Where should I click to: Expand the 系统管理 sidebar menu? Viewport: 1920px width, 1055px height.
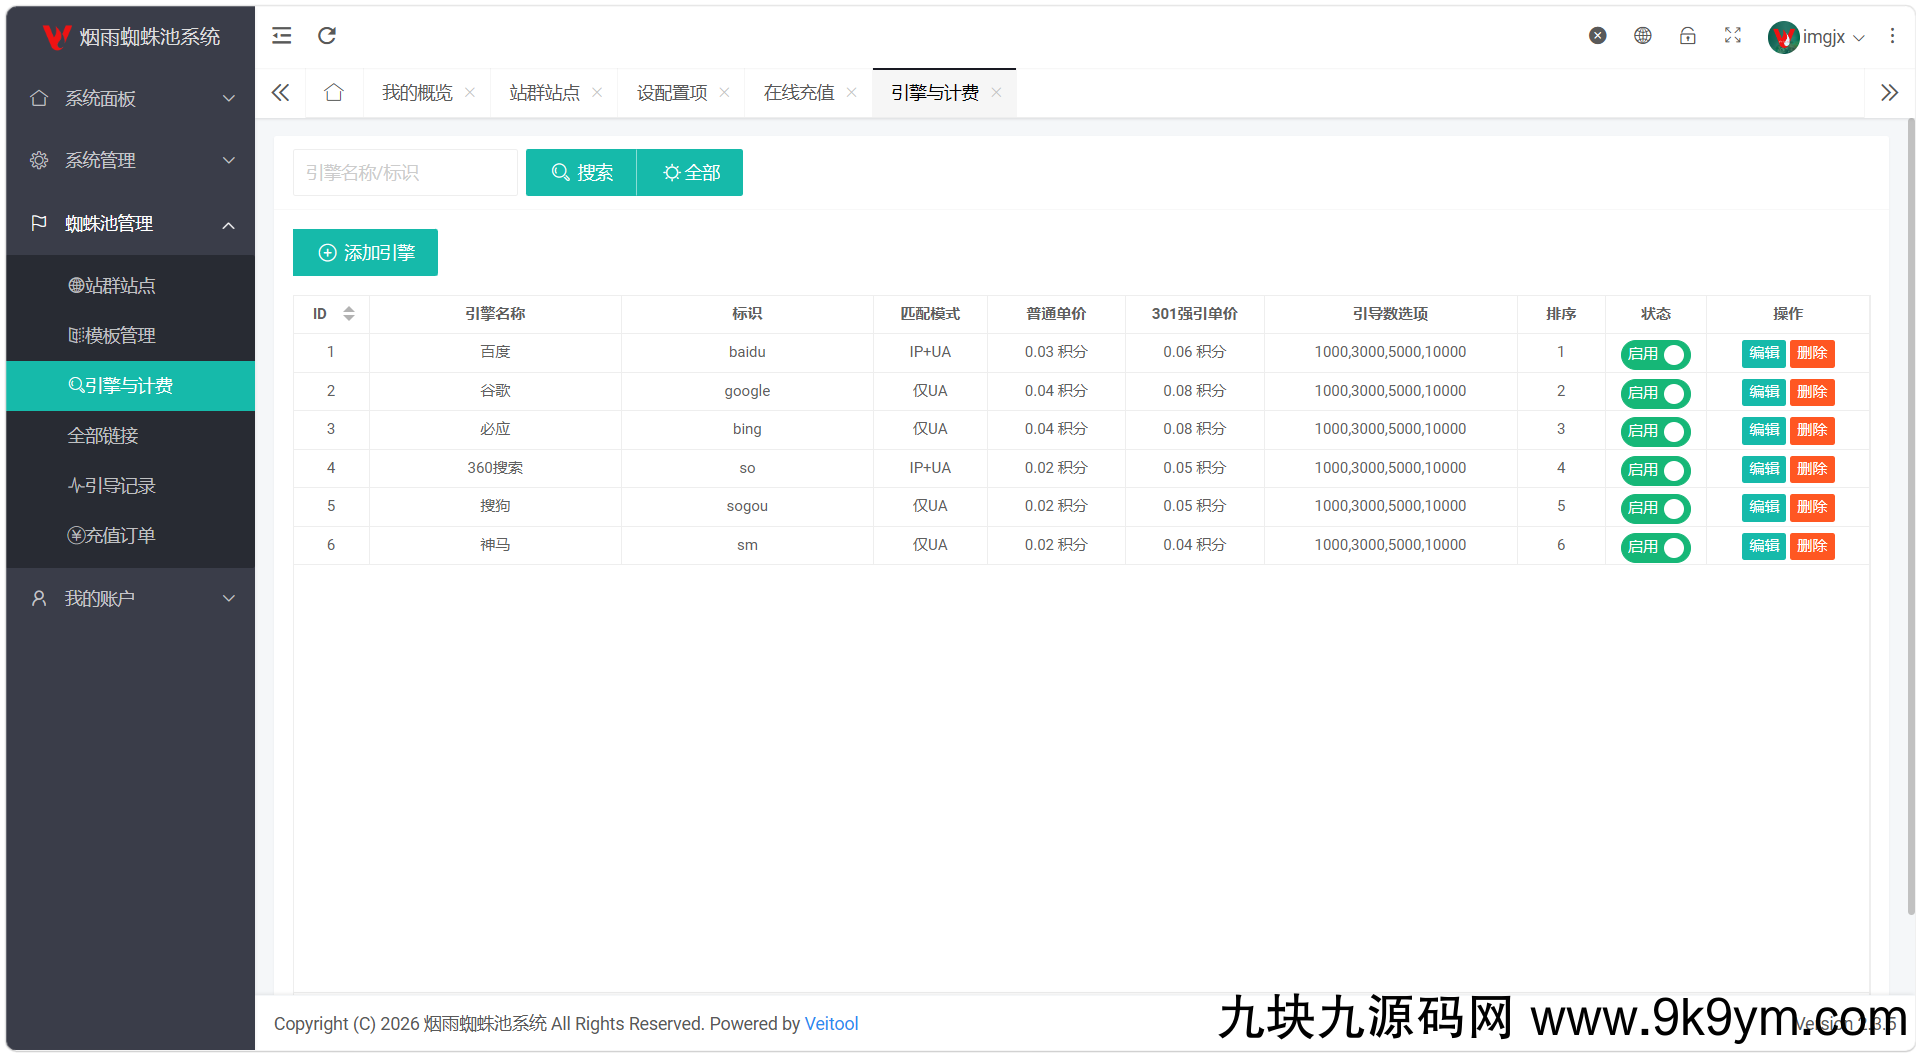[131, 160]
